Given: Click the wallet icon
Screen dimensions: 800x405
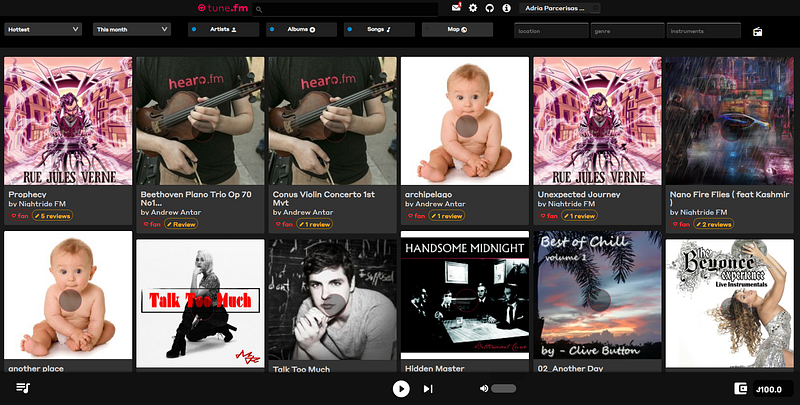Looking at the screenshot, I should click(740, 389).
